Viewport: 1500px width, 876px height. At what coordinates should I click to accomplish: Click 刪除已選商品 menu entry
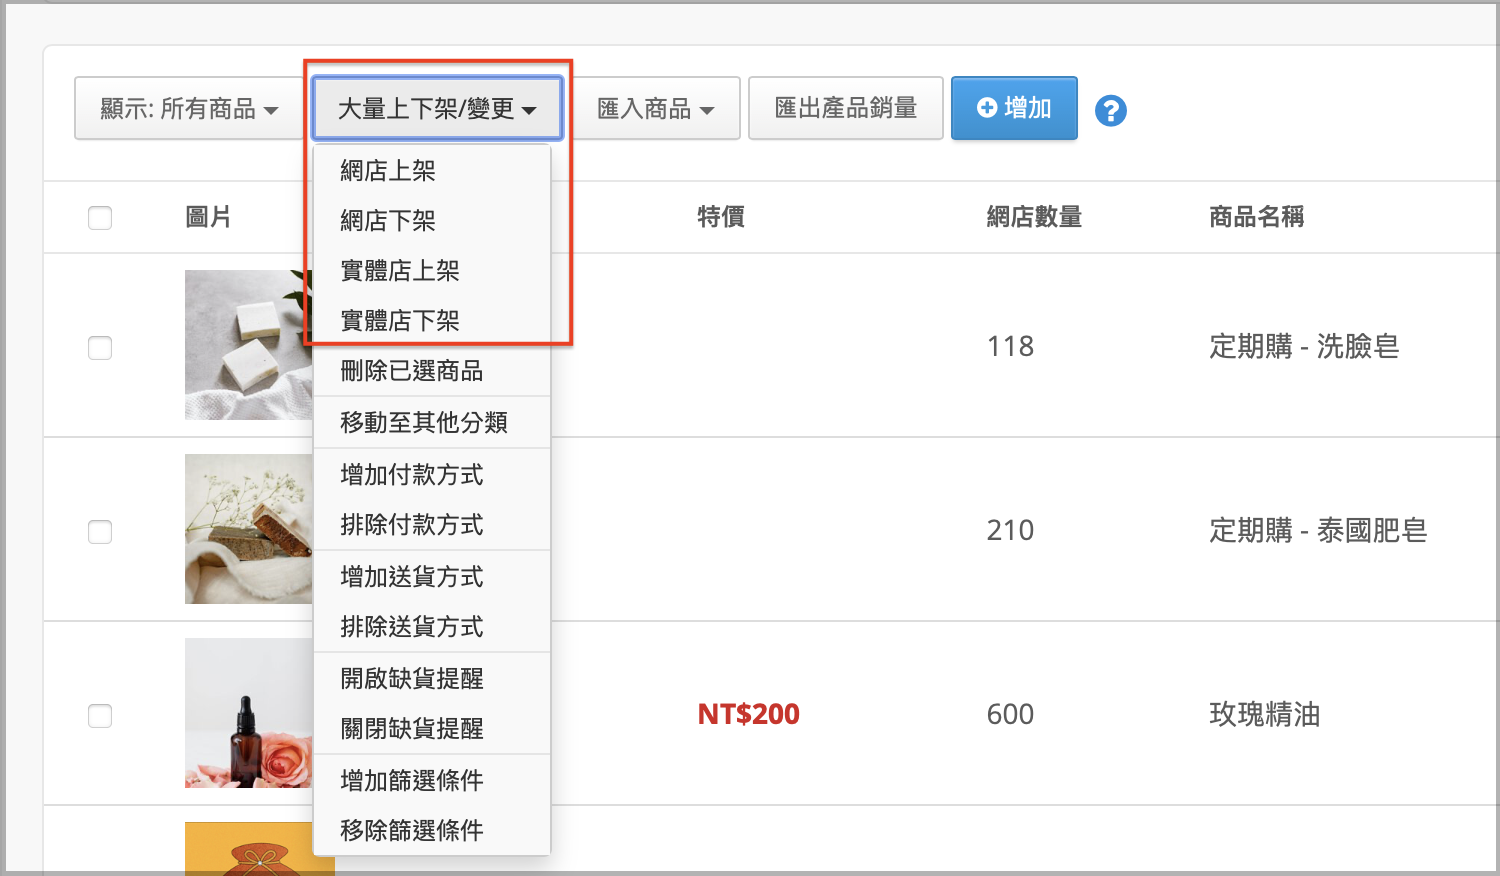pyautogui.click(x=432, y=371)
